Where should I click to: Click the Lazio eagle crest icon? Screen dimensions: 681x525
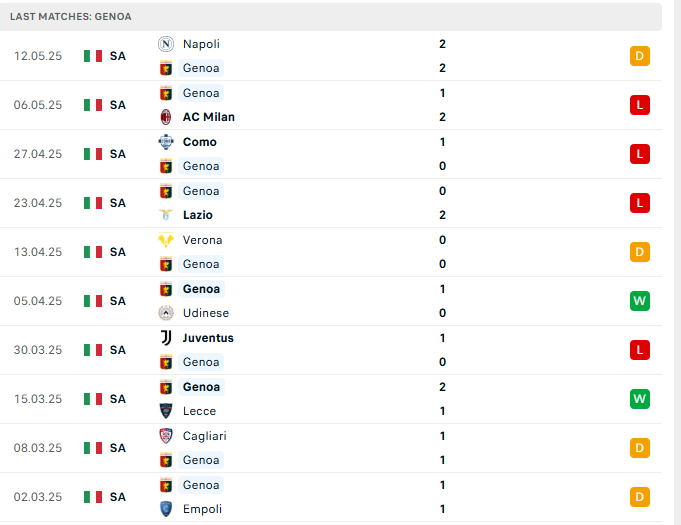pos(165,215)
